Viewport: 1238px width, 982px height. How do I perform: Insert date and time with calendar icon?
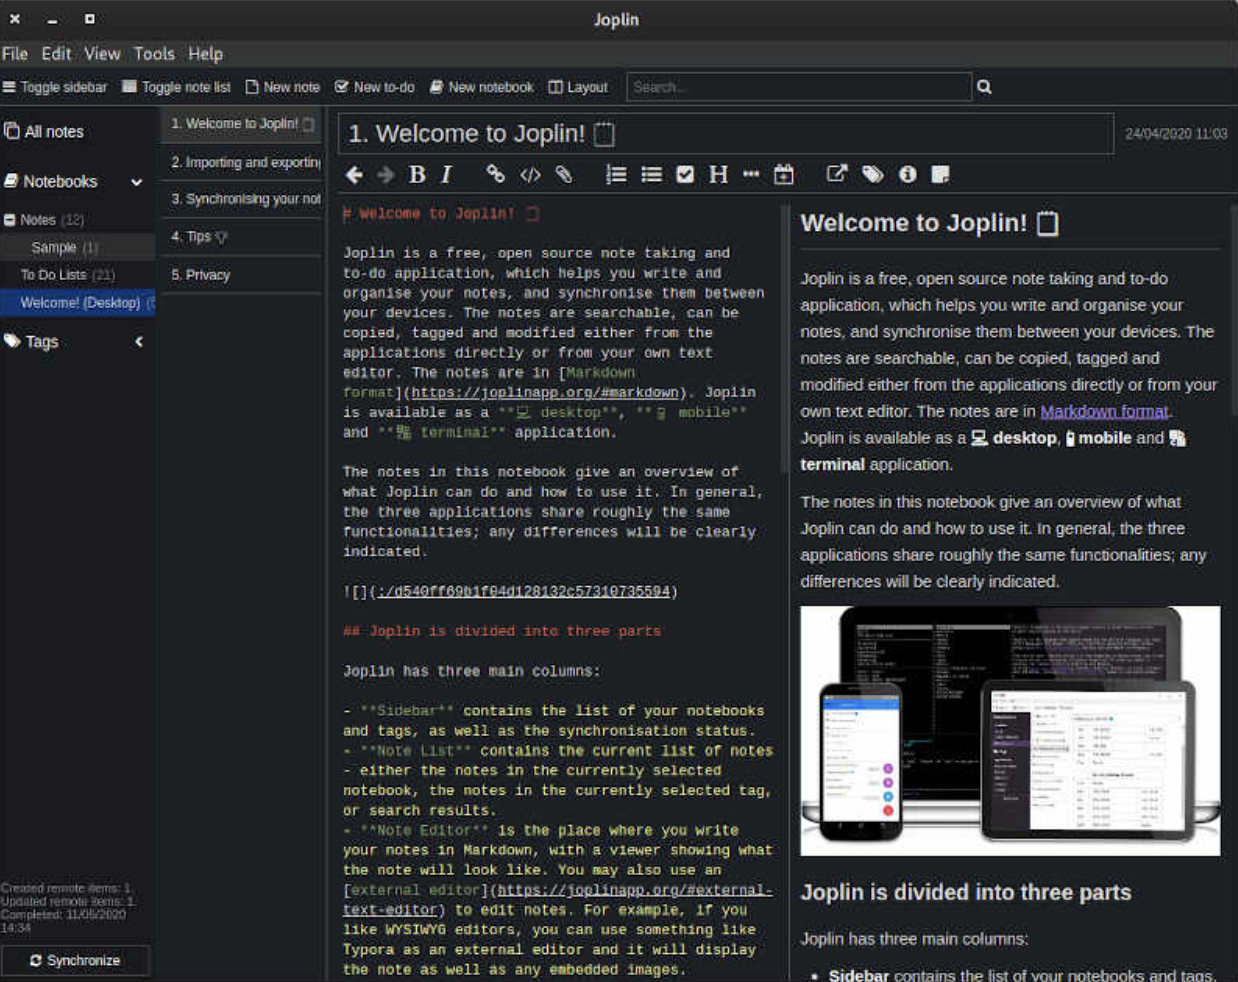pos(784,174)
